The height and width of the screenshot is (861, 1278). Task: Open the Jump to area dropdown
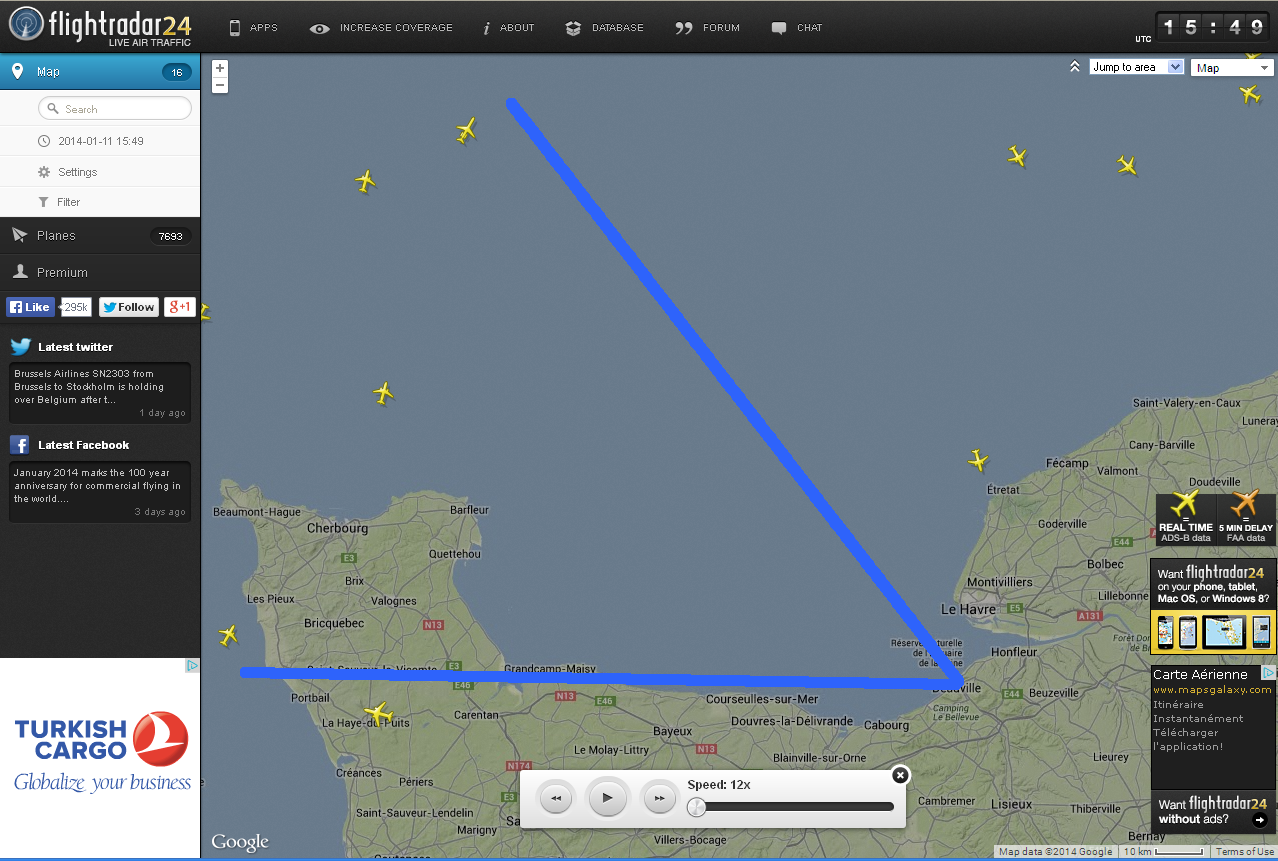(x=1136, y=67)
